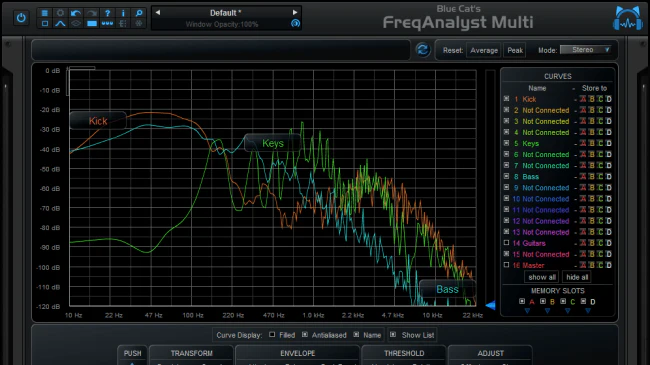650x365 pixels.
Task: Click the blue threshold arrow marker
Action: click(490, 306)
